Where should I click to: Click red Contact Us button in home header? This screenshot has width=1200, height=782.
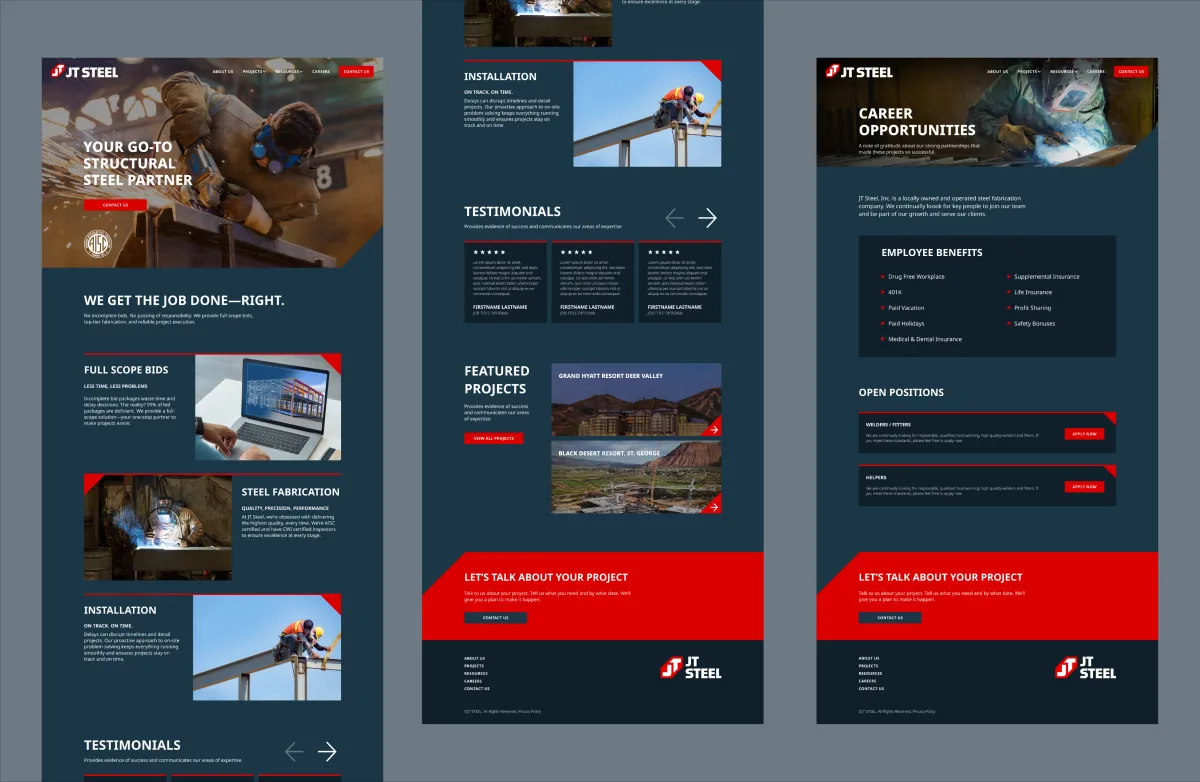356,72
